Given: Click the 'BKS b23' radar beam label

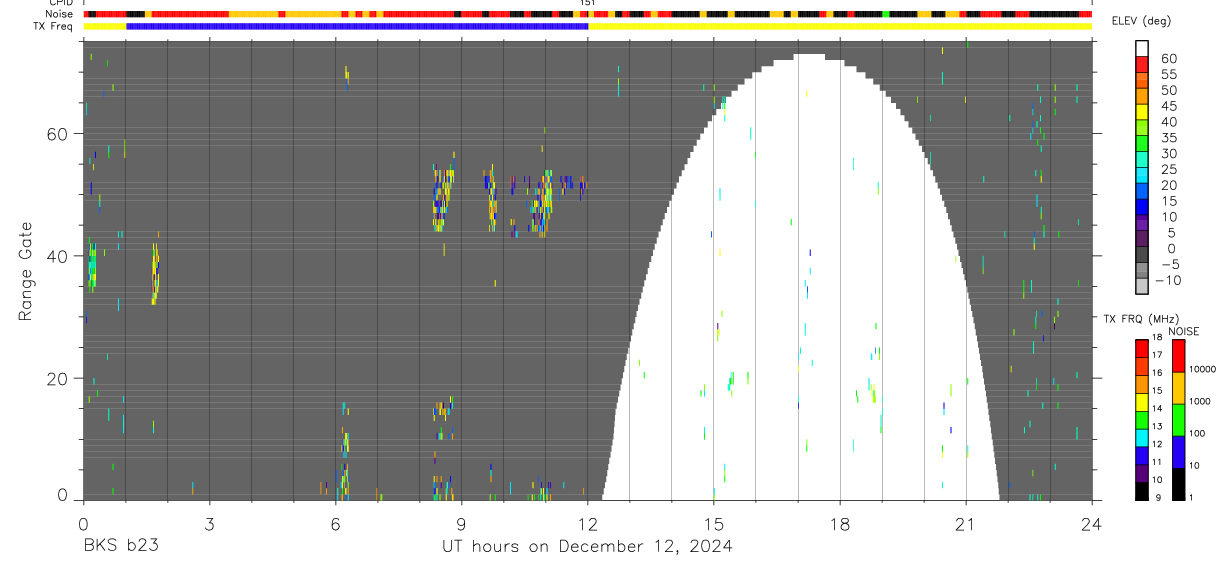Looking at the screenshot, I should (x=120, y=546).
